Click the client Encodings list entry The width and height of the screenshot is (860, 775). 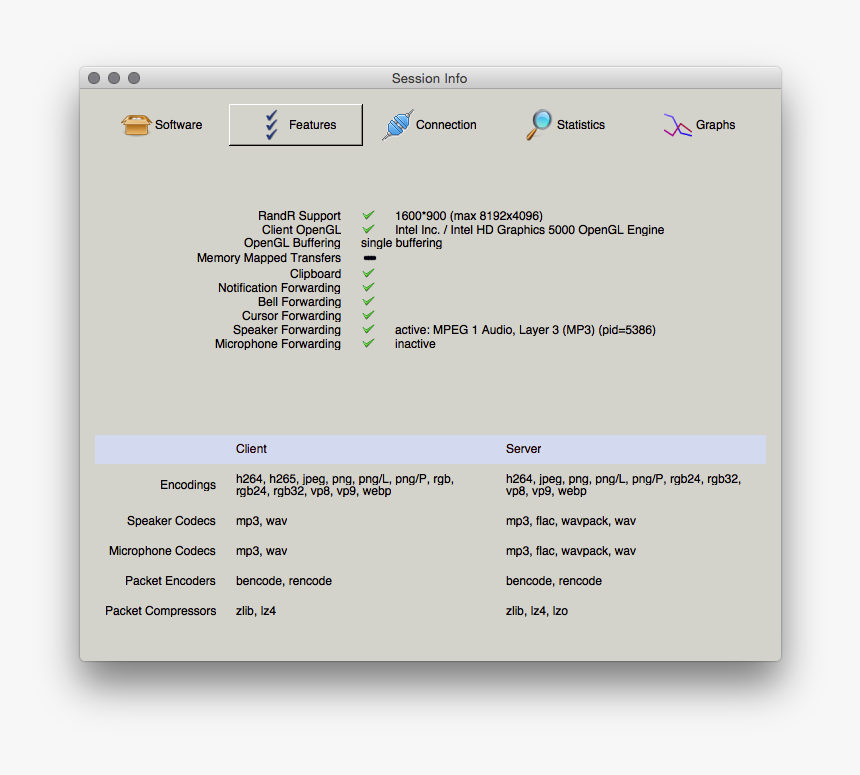click(344, 485)
